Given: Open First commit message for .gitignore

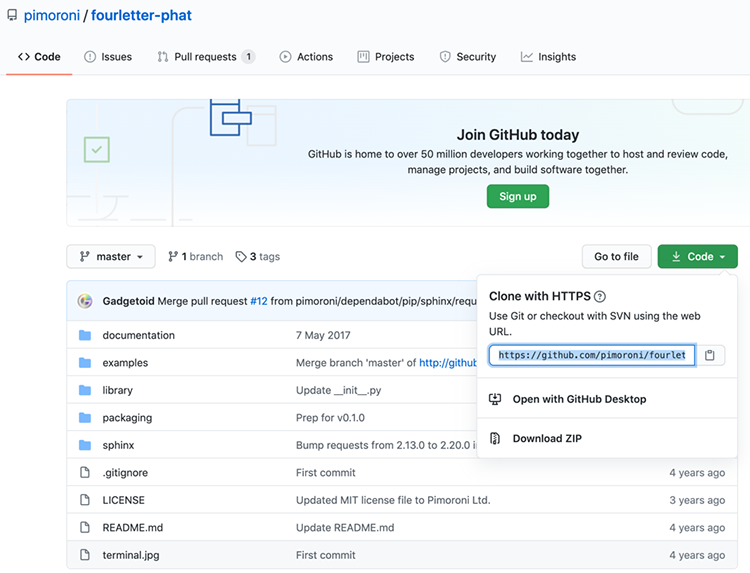Looking at the screenshot, I should click(x=326, y=473).
